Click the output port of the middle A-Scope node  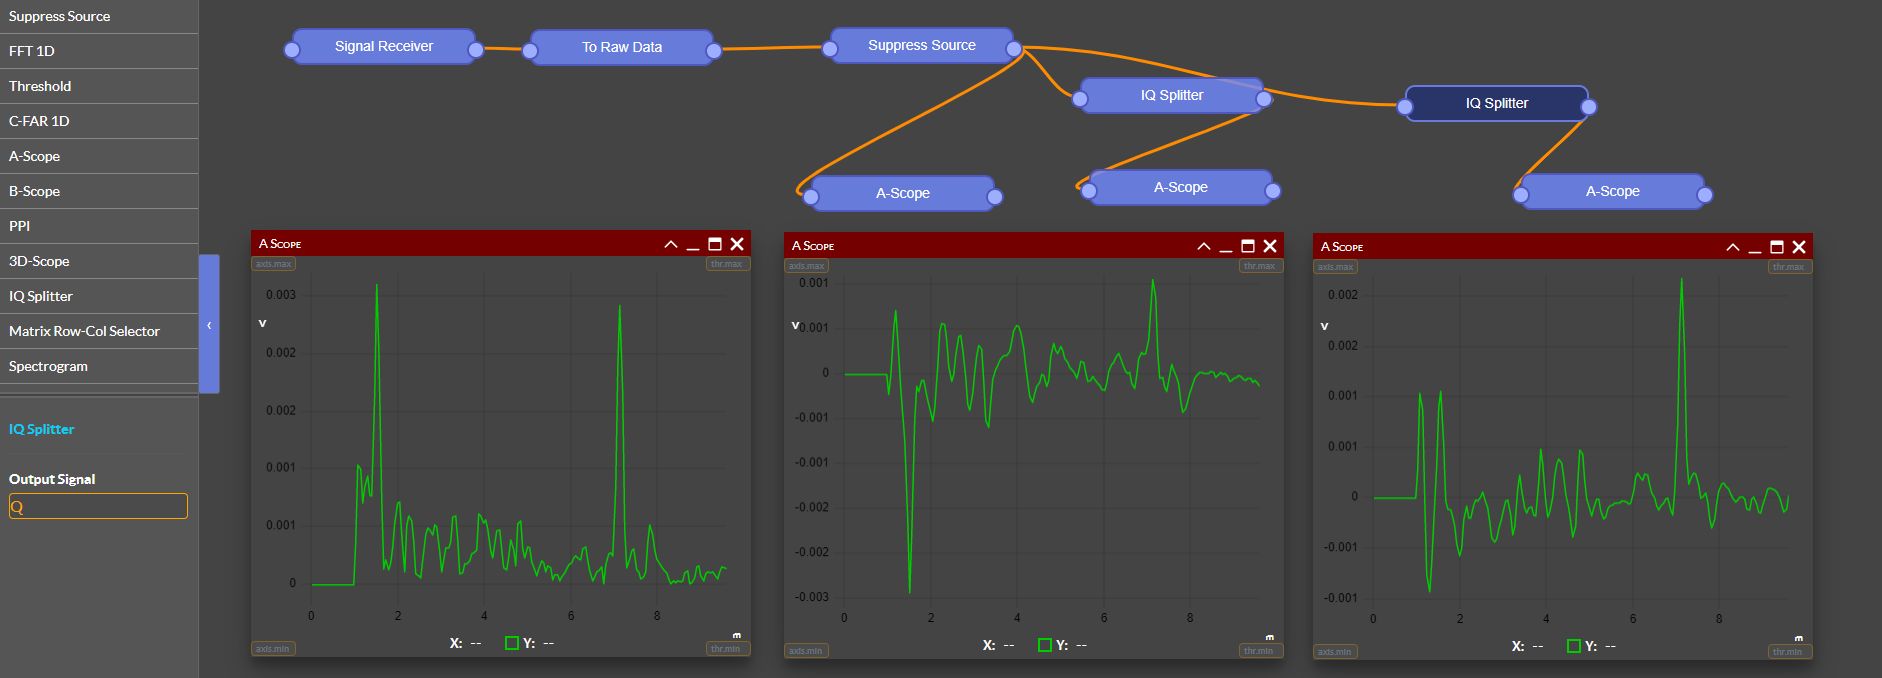pyautogui.click(x=1272, y=190)
